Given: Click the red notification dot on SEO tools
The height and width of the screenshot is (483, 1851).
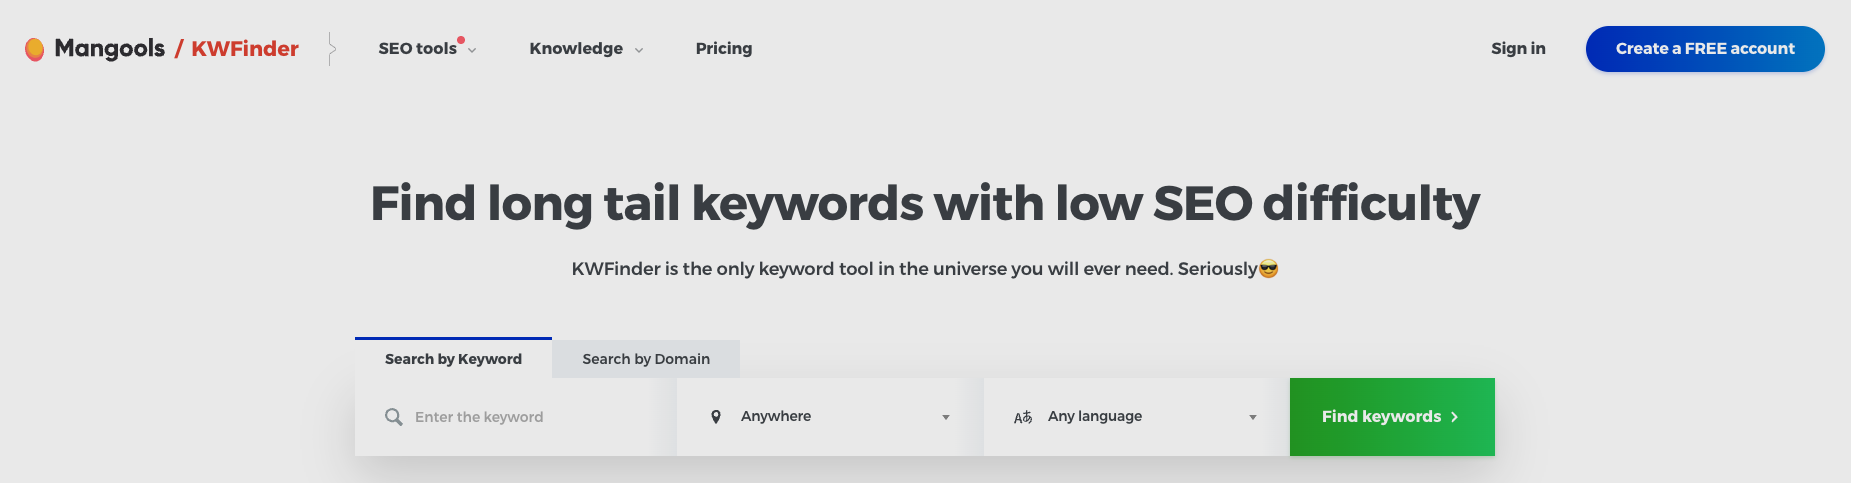Looking at the screenshot, I should 461,40.
